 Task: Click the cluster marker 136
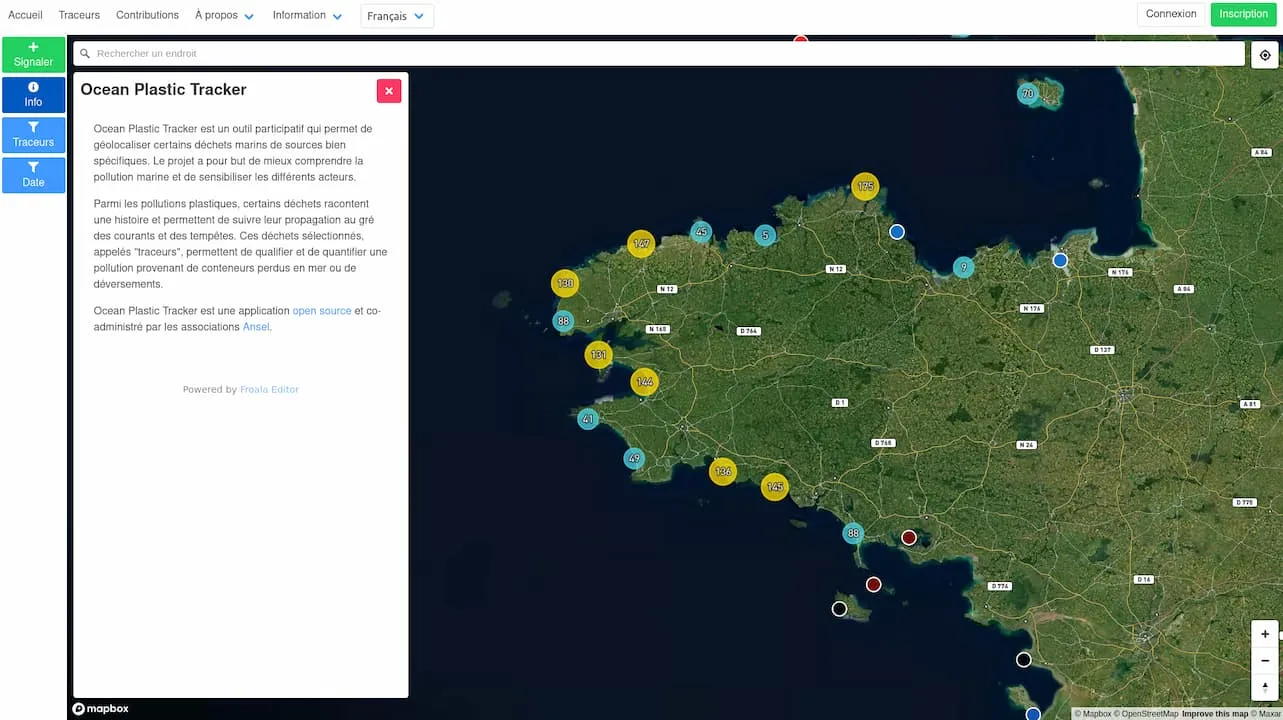(723, 472)
